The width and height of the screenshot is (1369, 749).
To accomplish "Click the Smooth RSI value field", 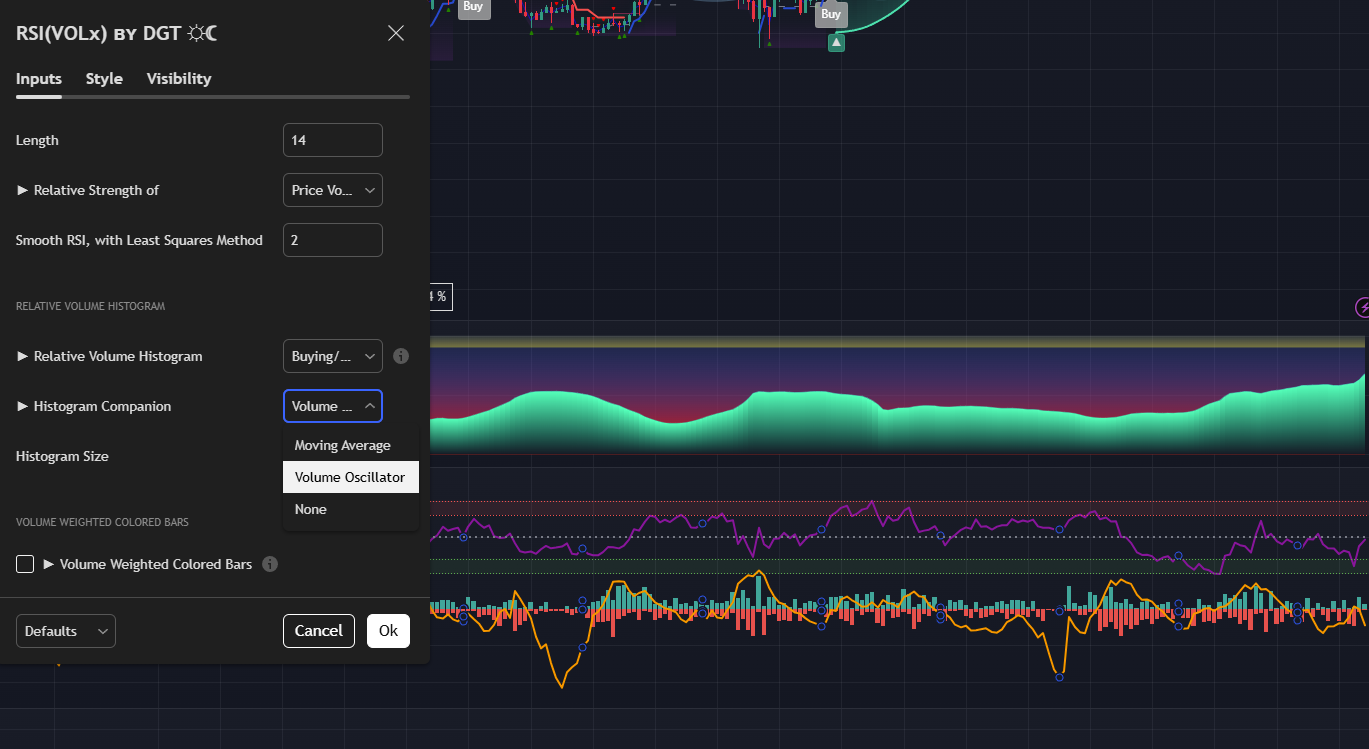I will 332,240.
